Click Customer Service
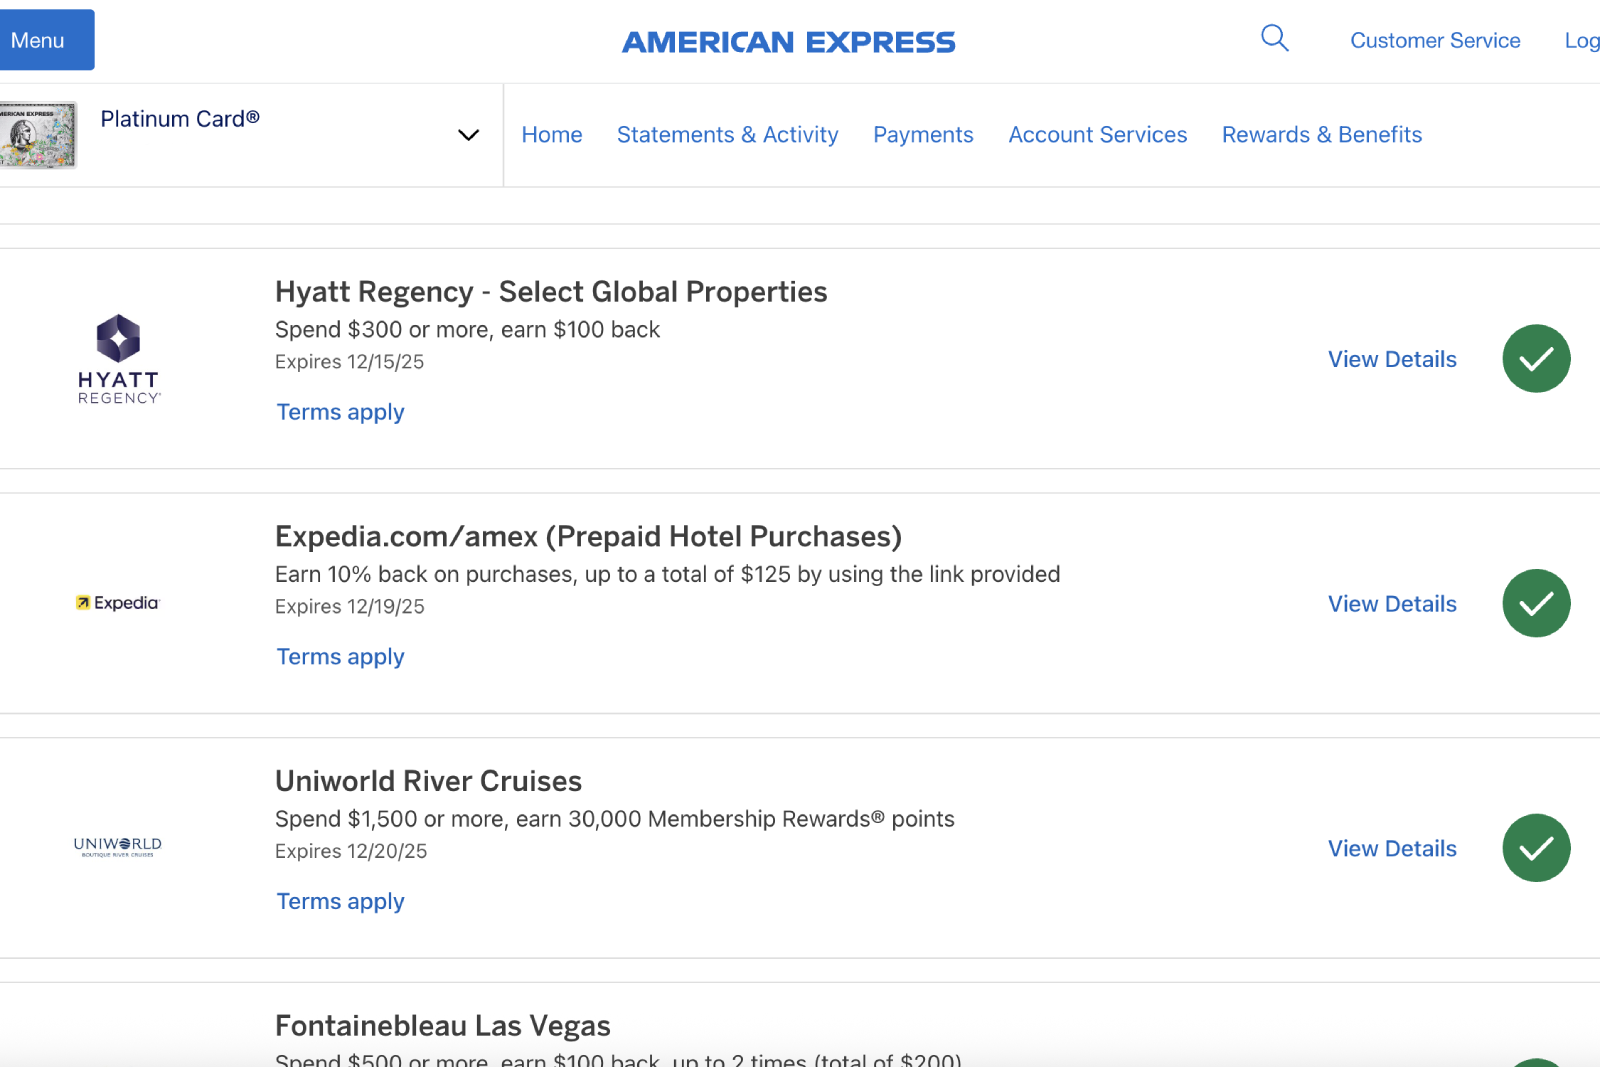 point(1435,40)
